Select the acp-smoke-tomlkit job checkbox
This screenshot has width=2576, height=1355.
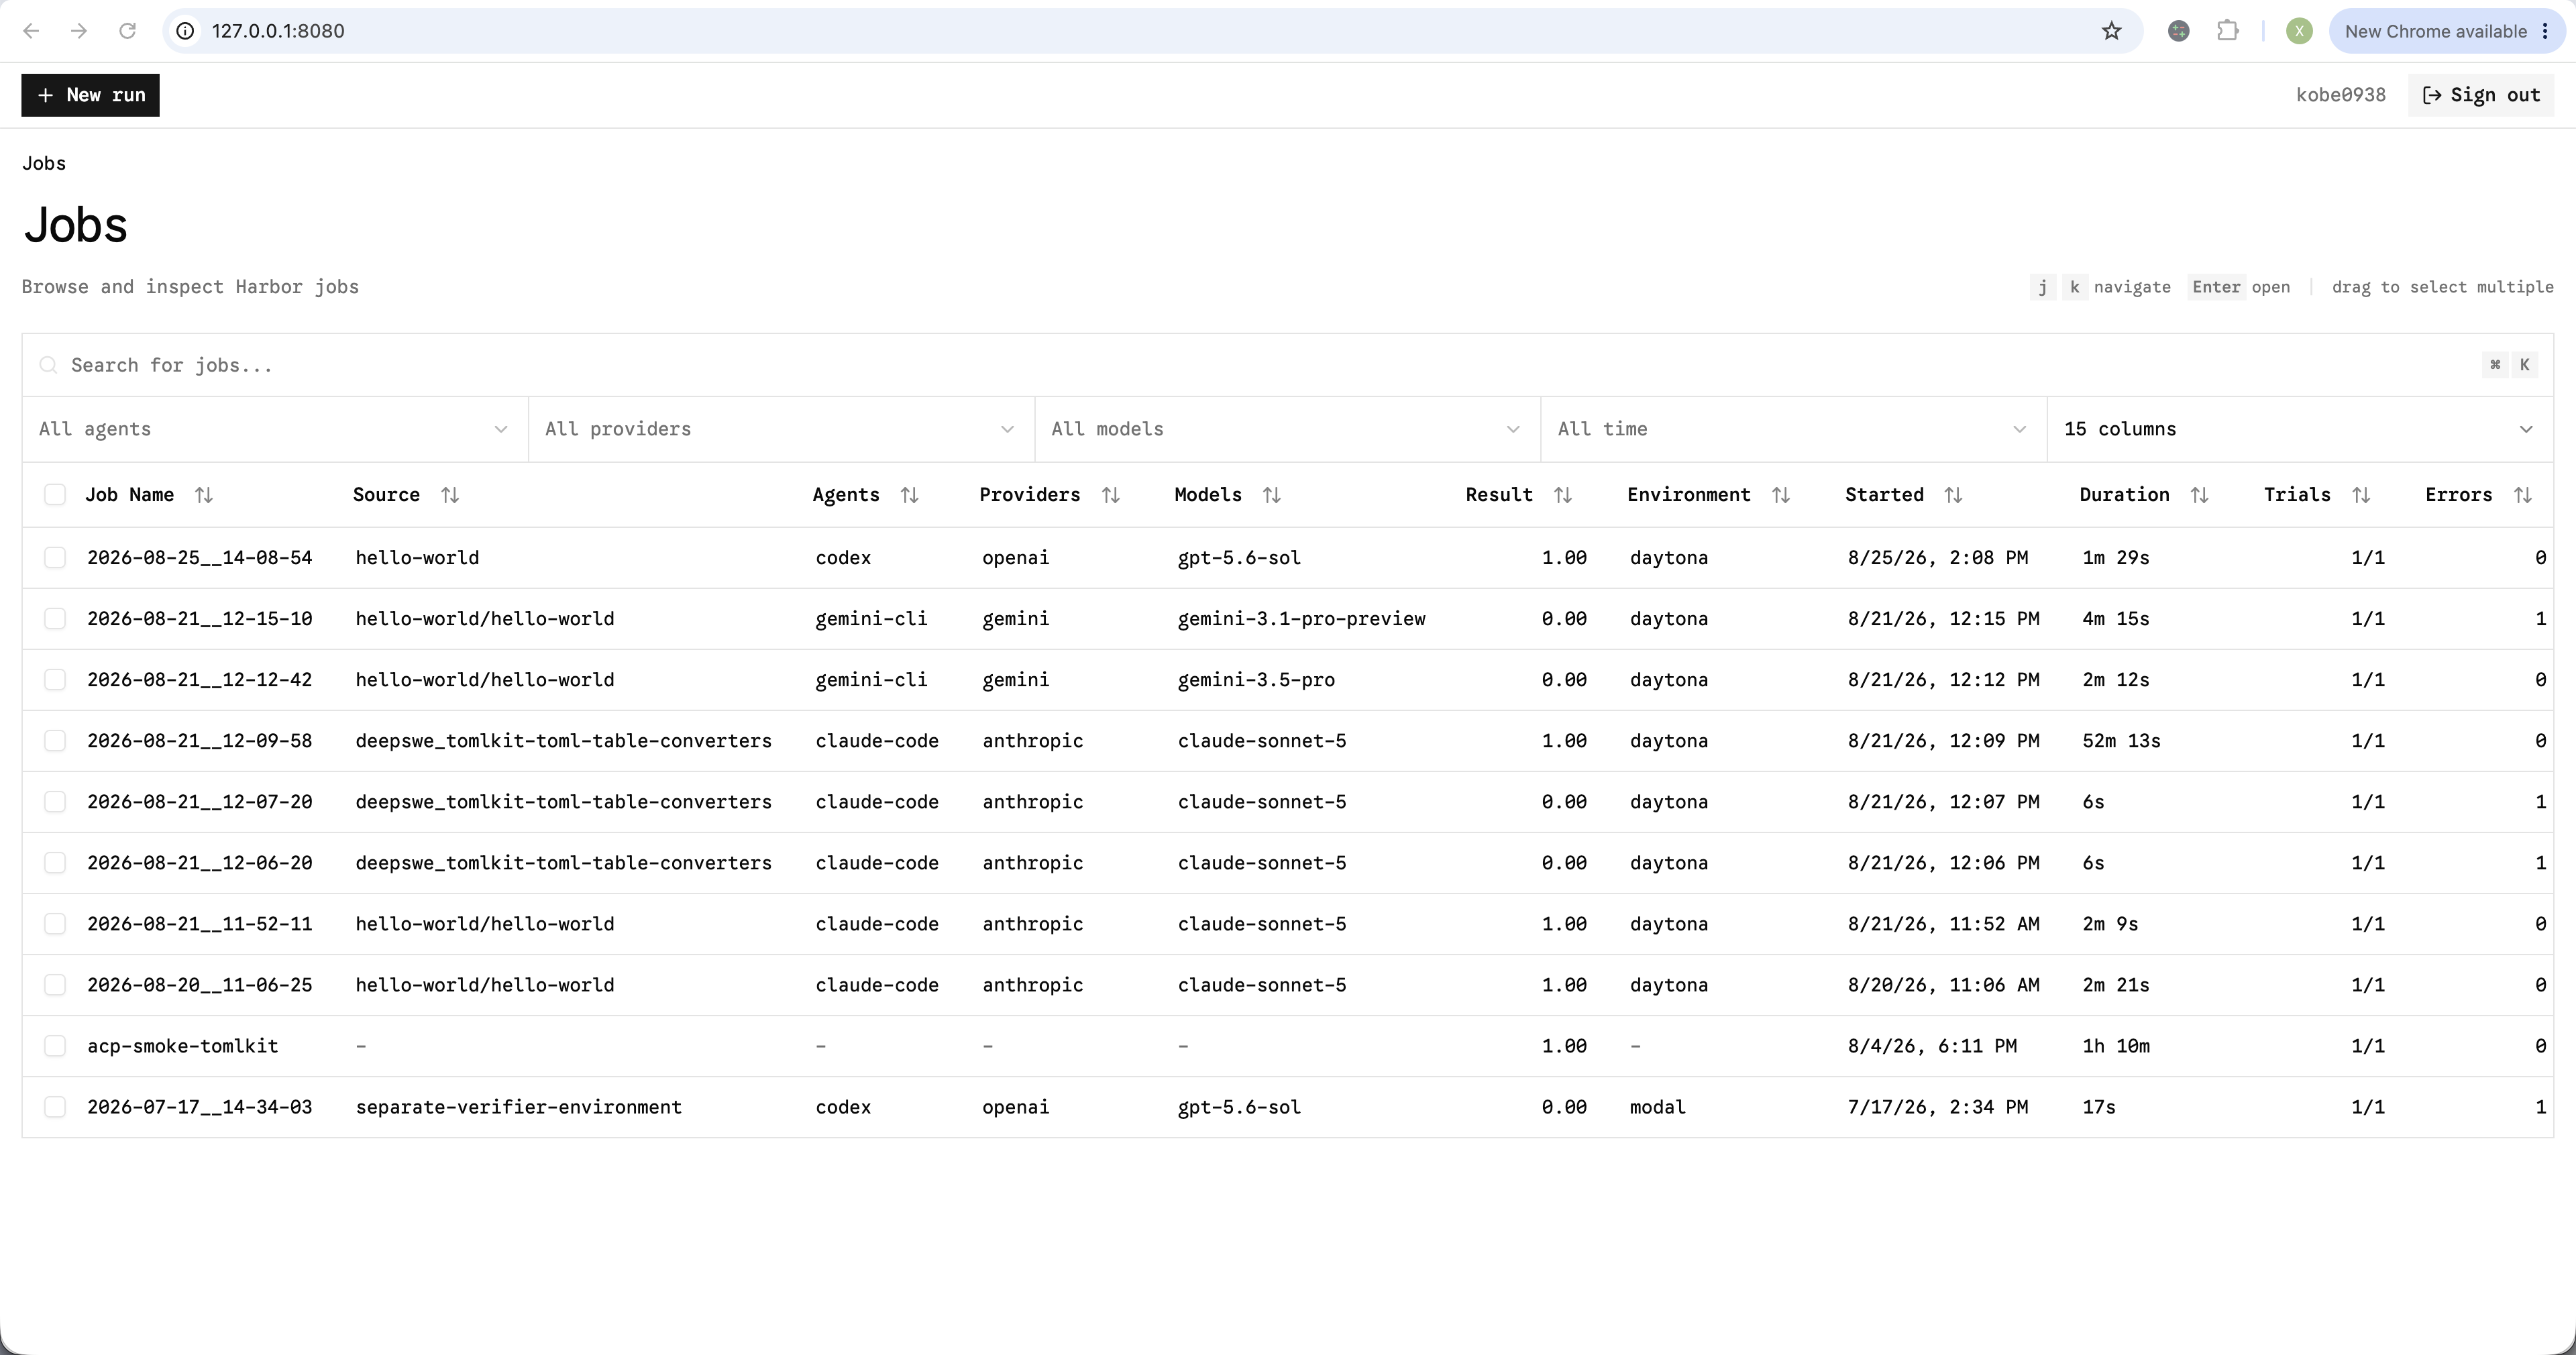click(x=55, y=1046)
